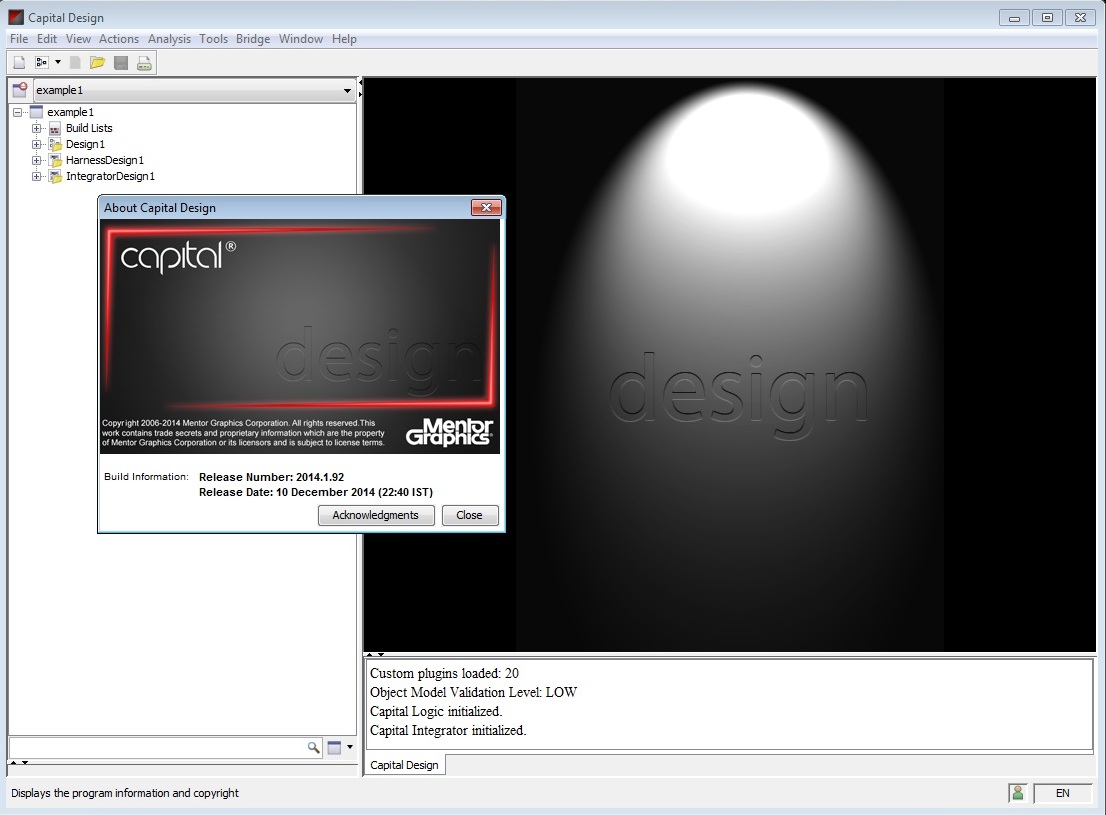Open the Help menu
The width and height of the screenshot is (1106, 815).
click(344, 39)
